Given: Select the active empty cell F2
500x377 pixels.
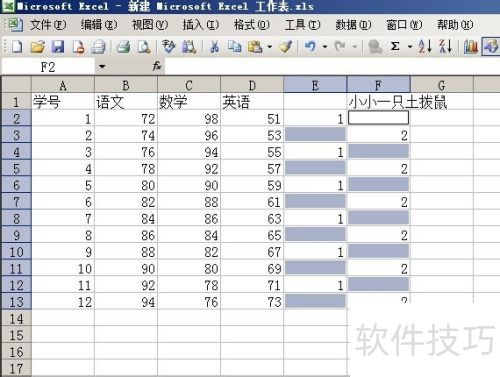Looking at the screenshot, I should pyautogui.click(x=378, y=118).
